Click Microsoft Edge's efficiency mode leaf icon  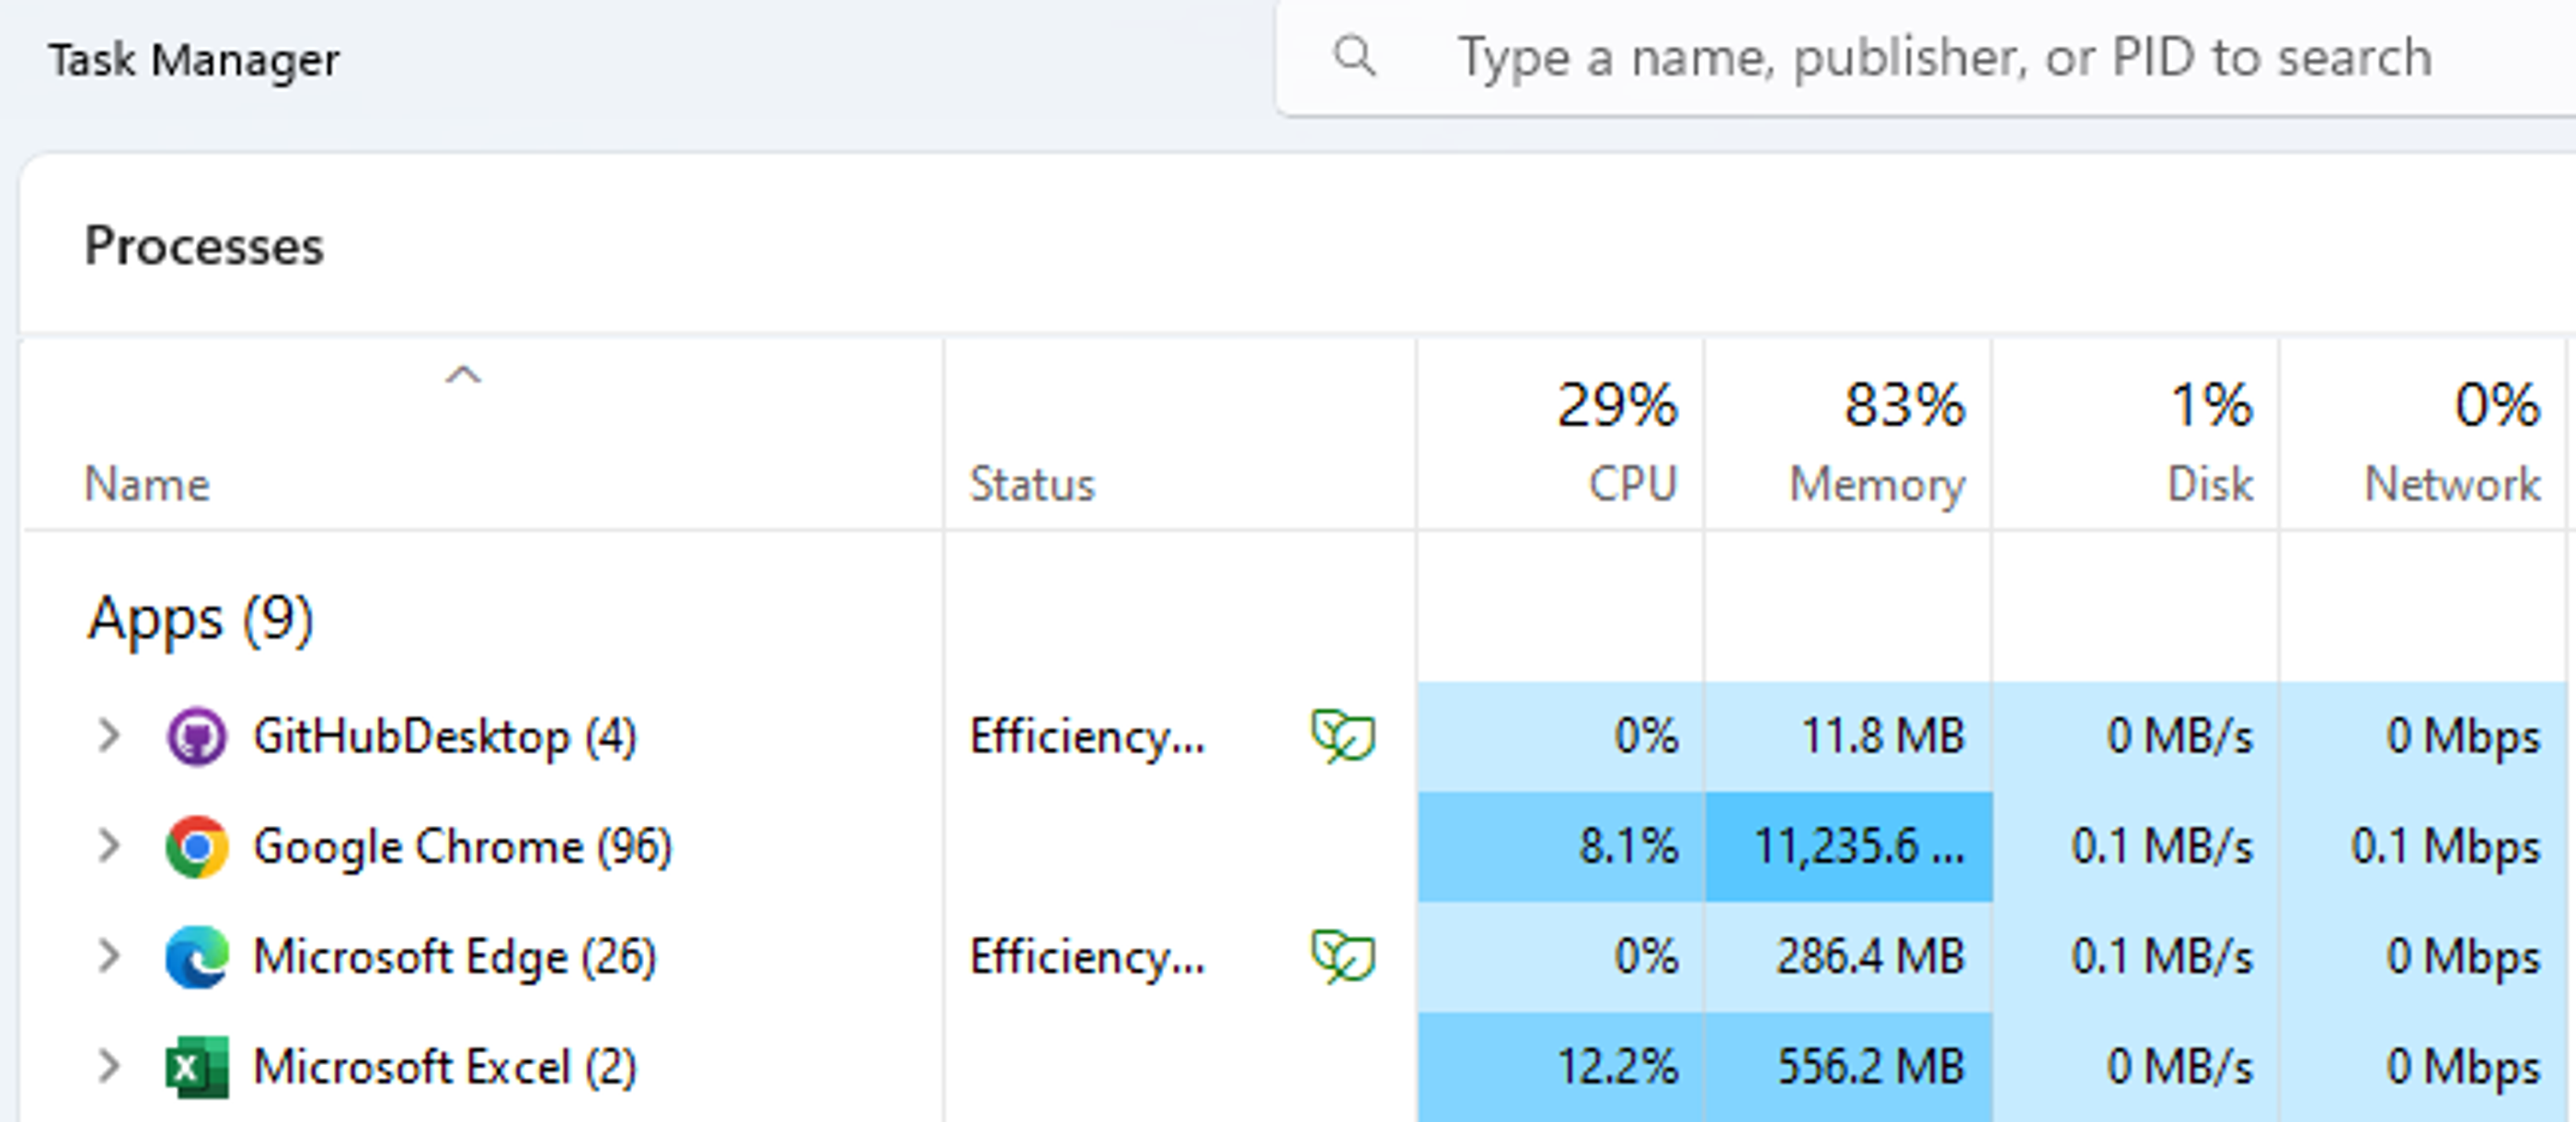click(x=1343, y=957)
